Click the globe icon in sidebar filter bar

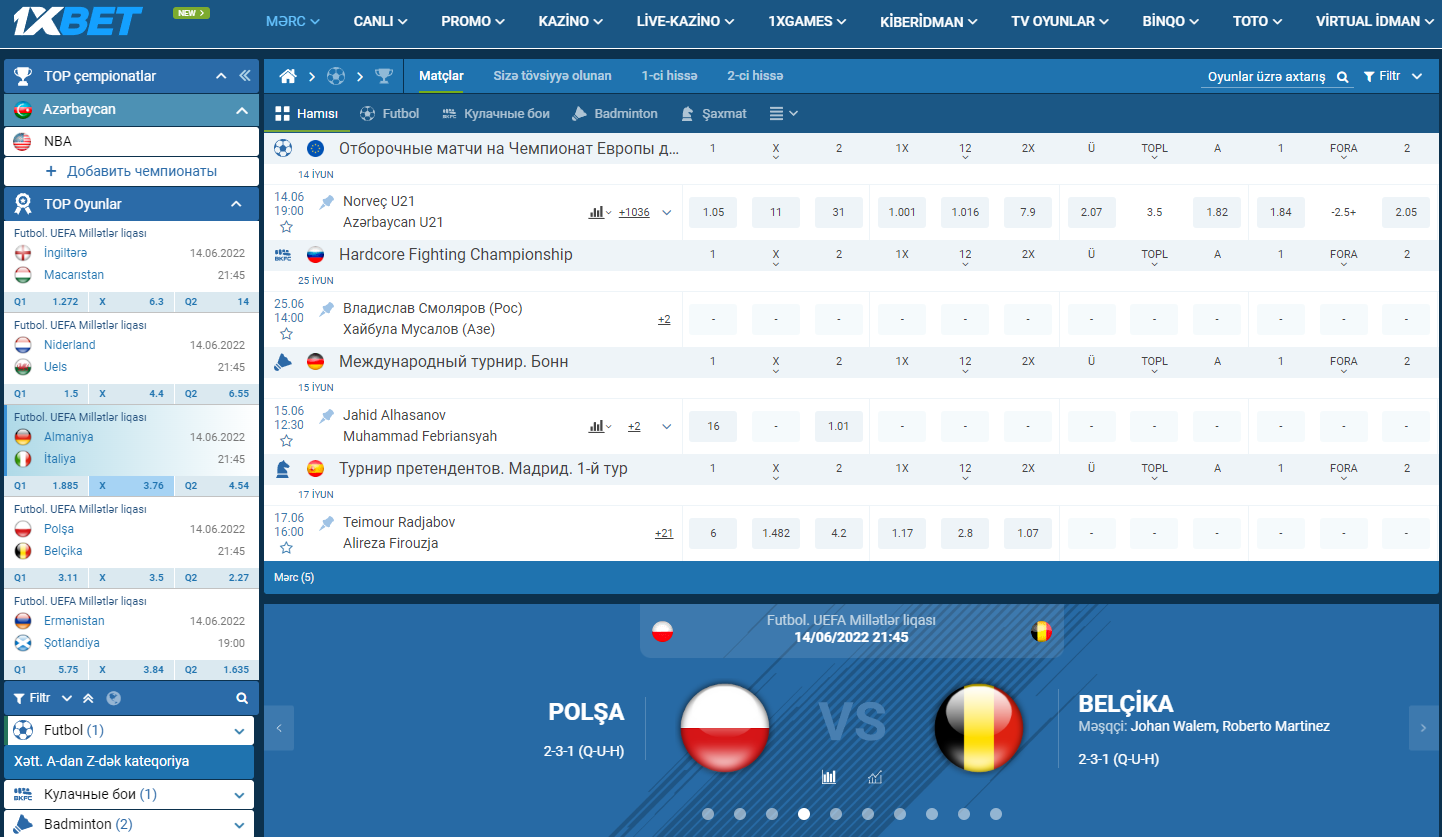point(114,698)
